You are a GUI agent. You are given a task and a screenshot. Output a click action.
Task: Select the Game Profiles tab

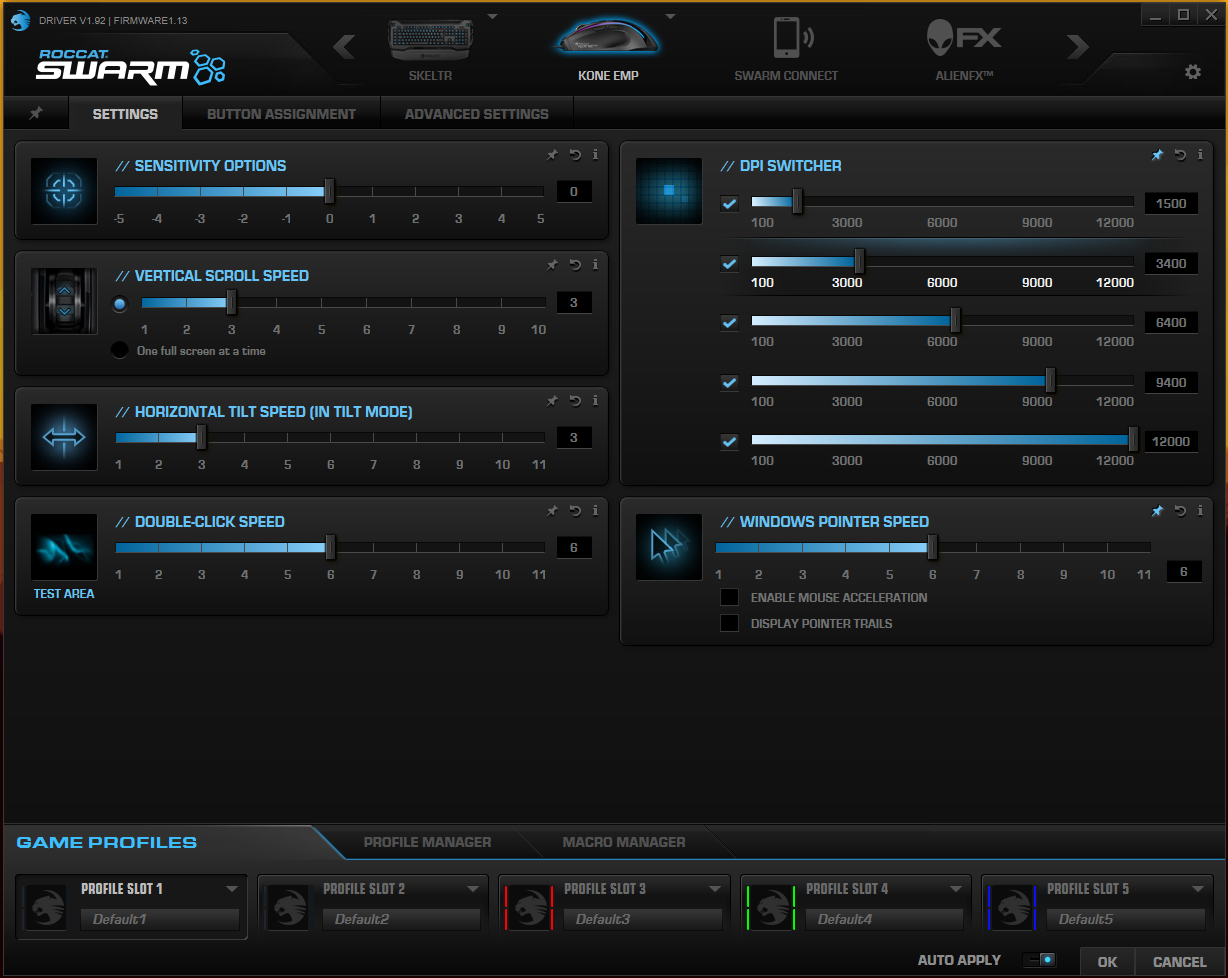coord(107,842)
